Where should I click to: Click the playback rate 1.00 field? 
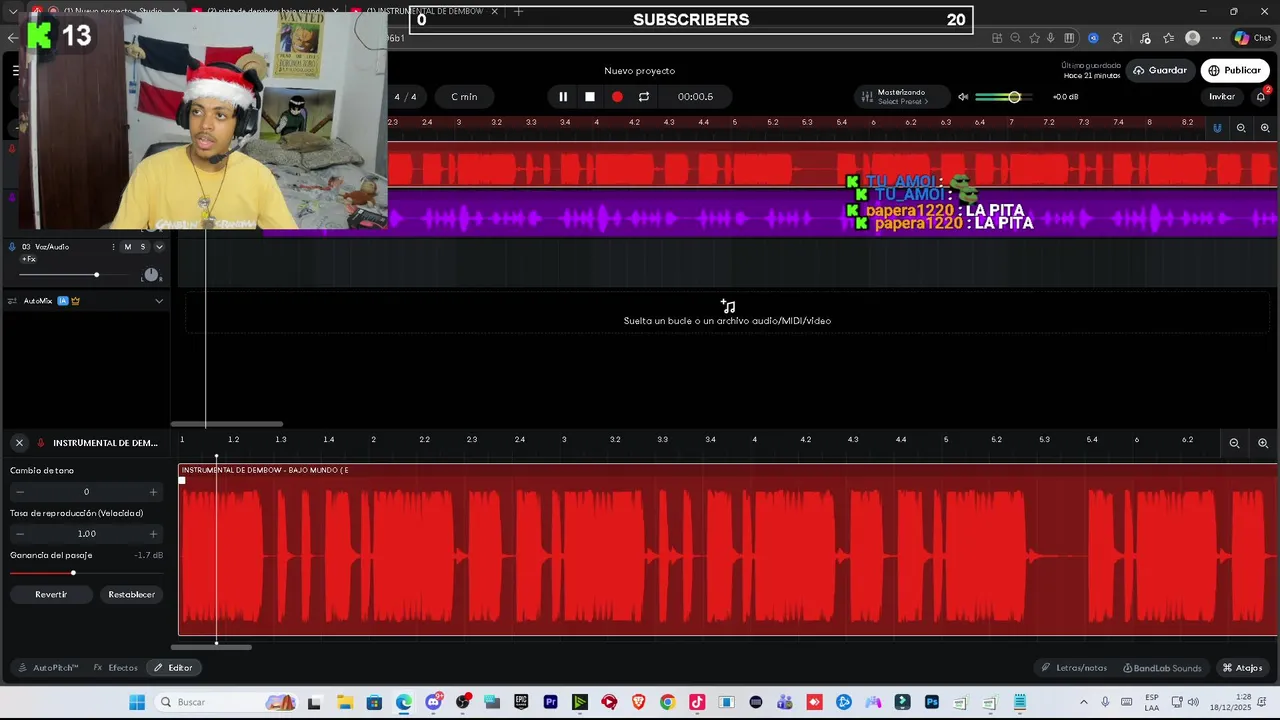86,534
